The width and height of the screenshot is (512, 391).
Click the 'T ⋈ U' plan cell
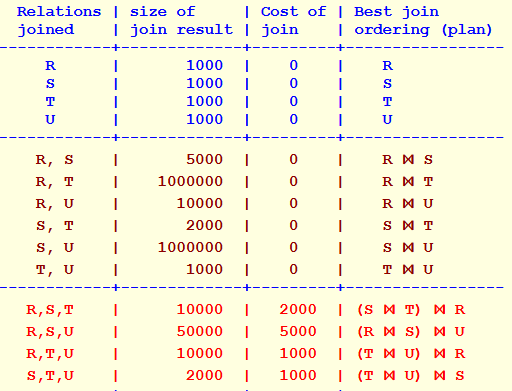click(407, 269)
